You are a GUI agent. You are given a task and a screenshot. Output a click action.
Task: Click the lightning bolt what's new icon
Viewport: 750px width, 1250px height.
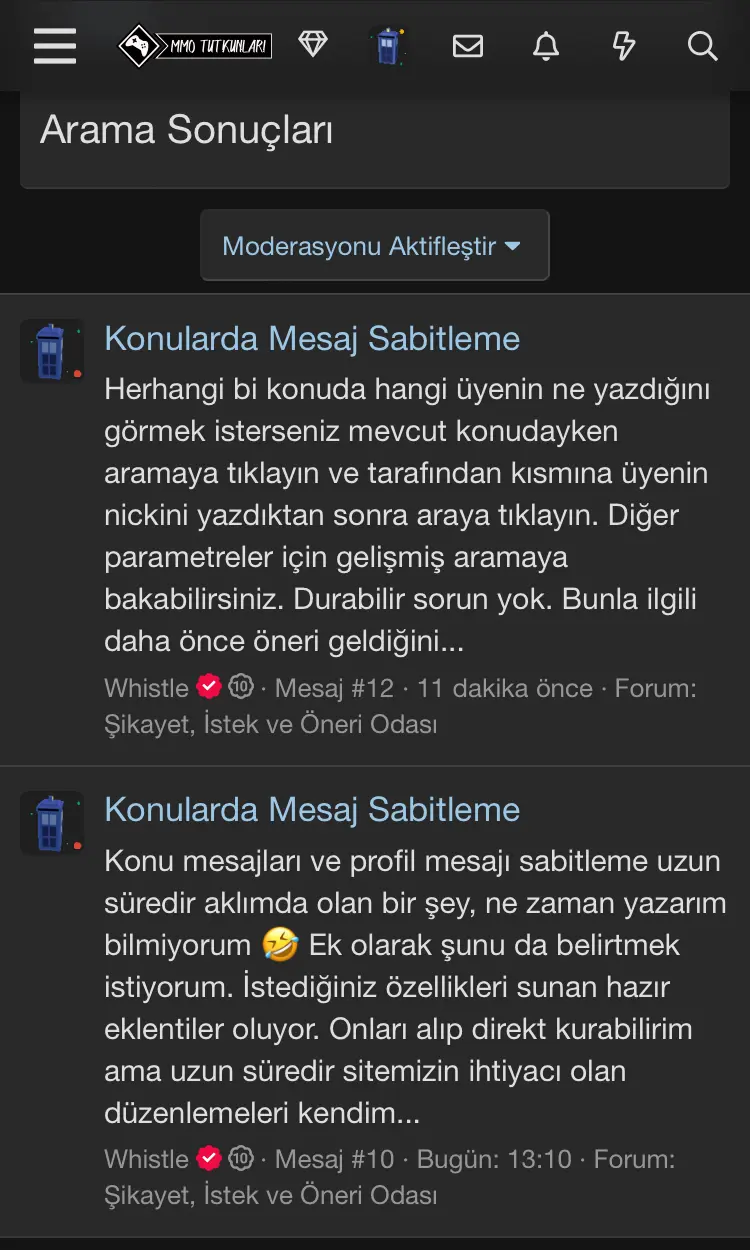[624, 46]
